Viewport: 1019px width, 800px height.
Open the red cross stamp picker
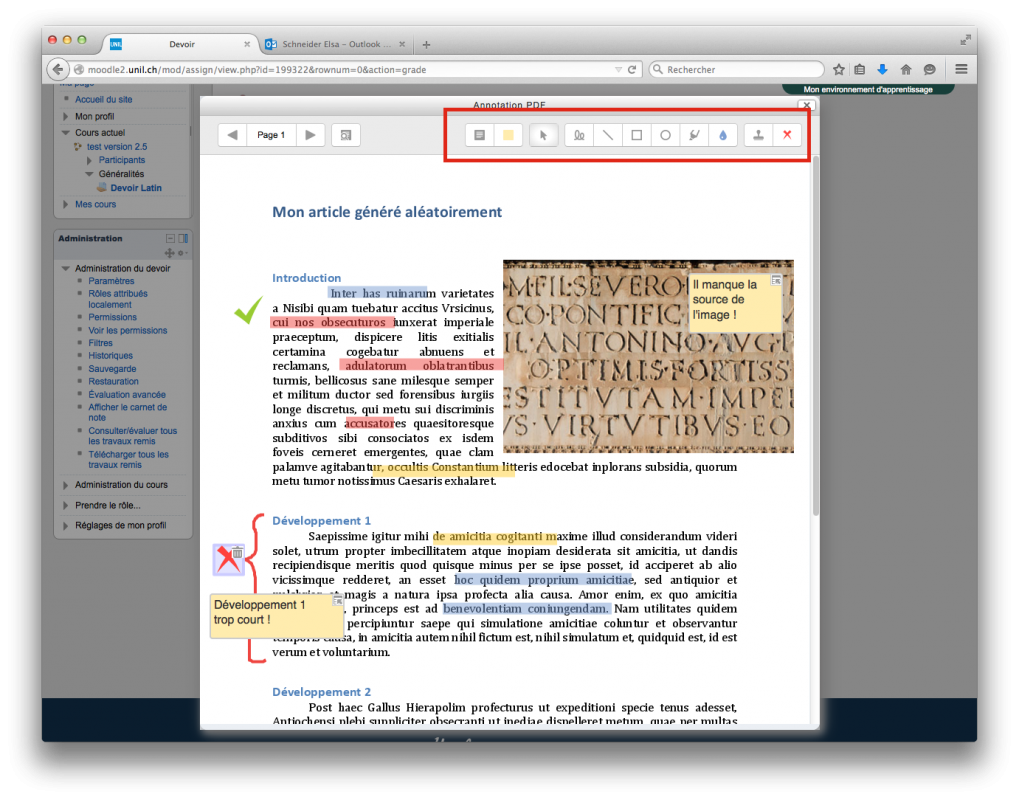787,135
